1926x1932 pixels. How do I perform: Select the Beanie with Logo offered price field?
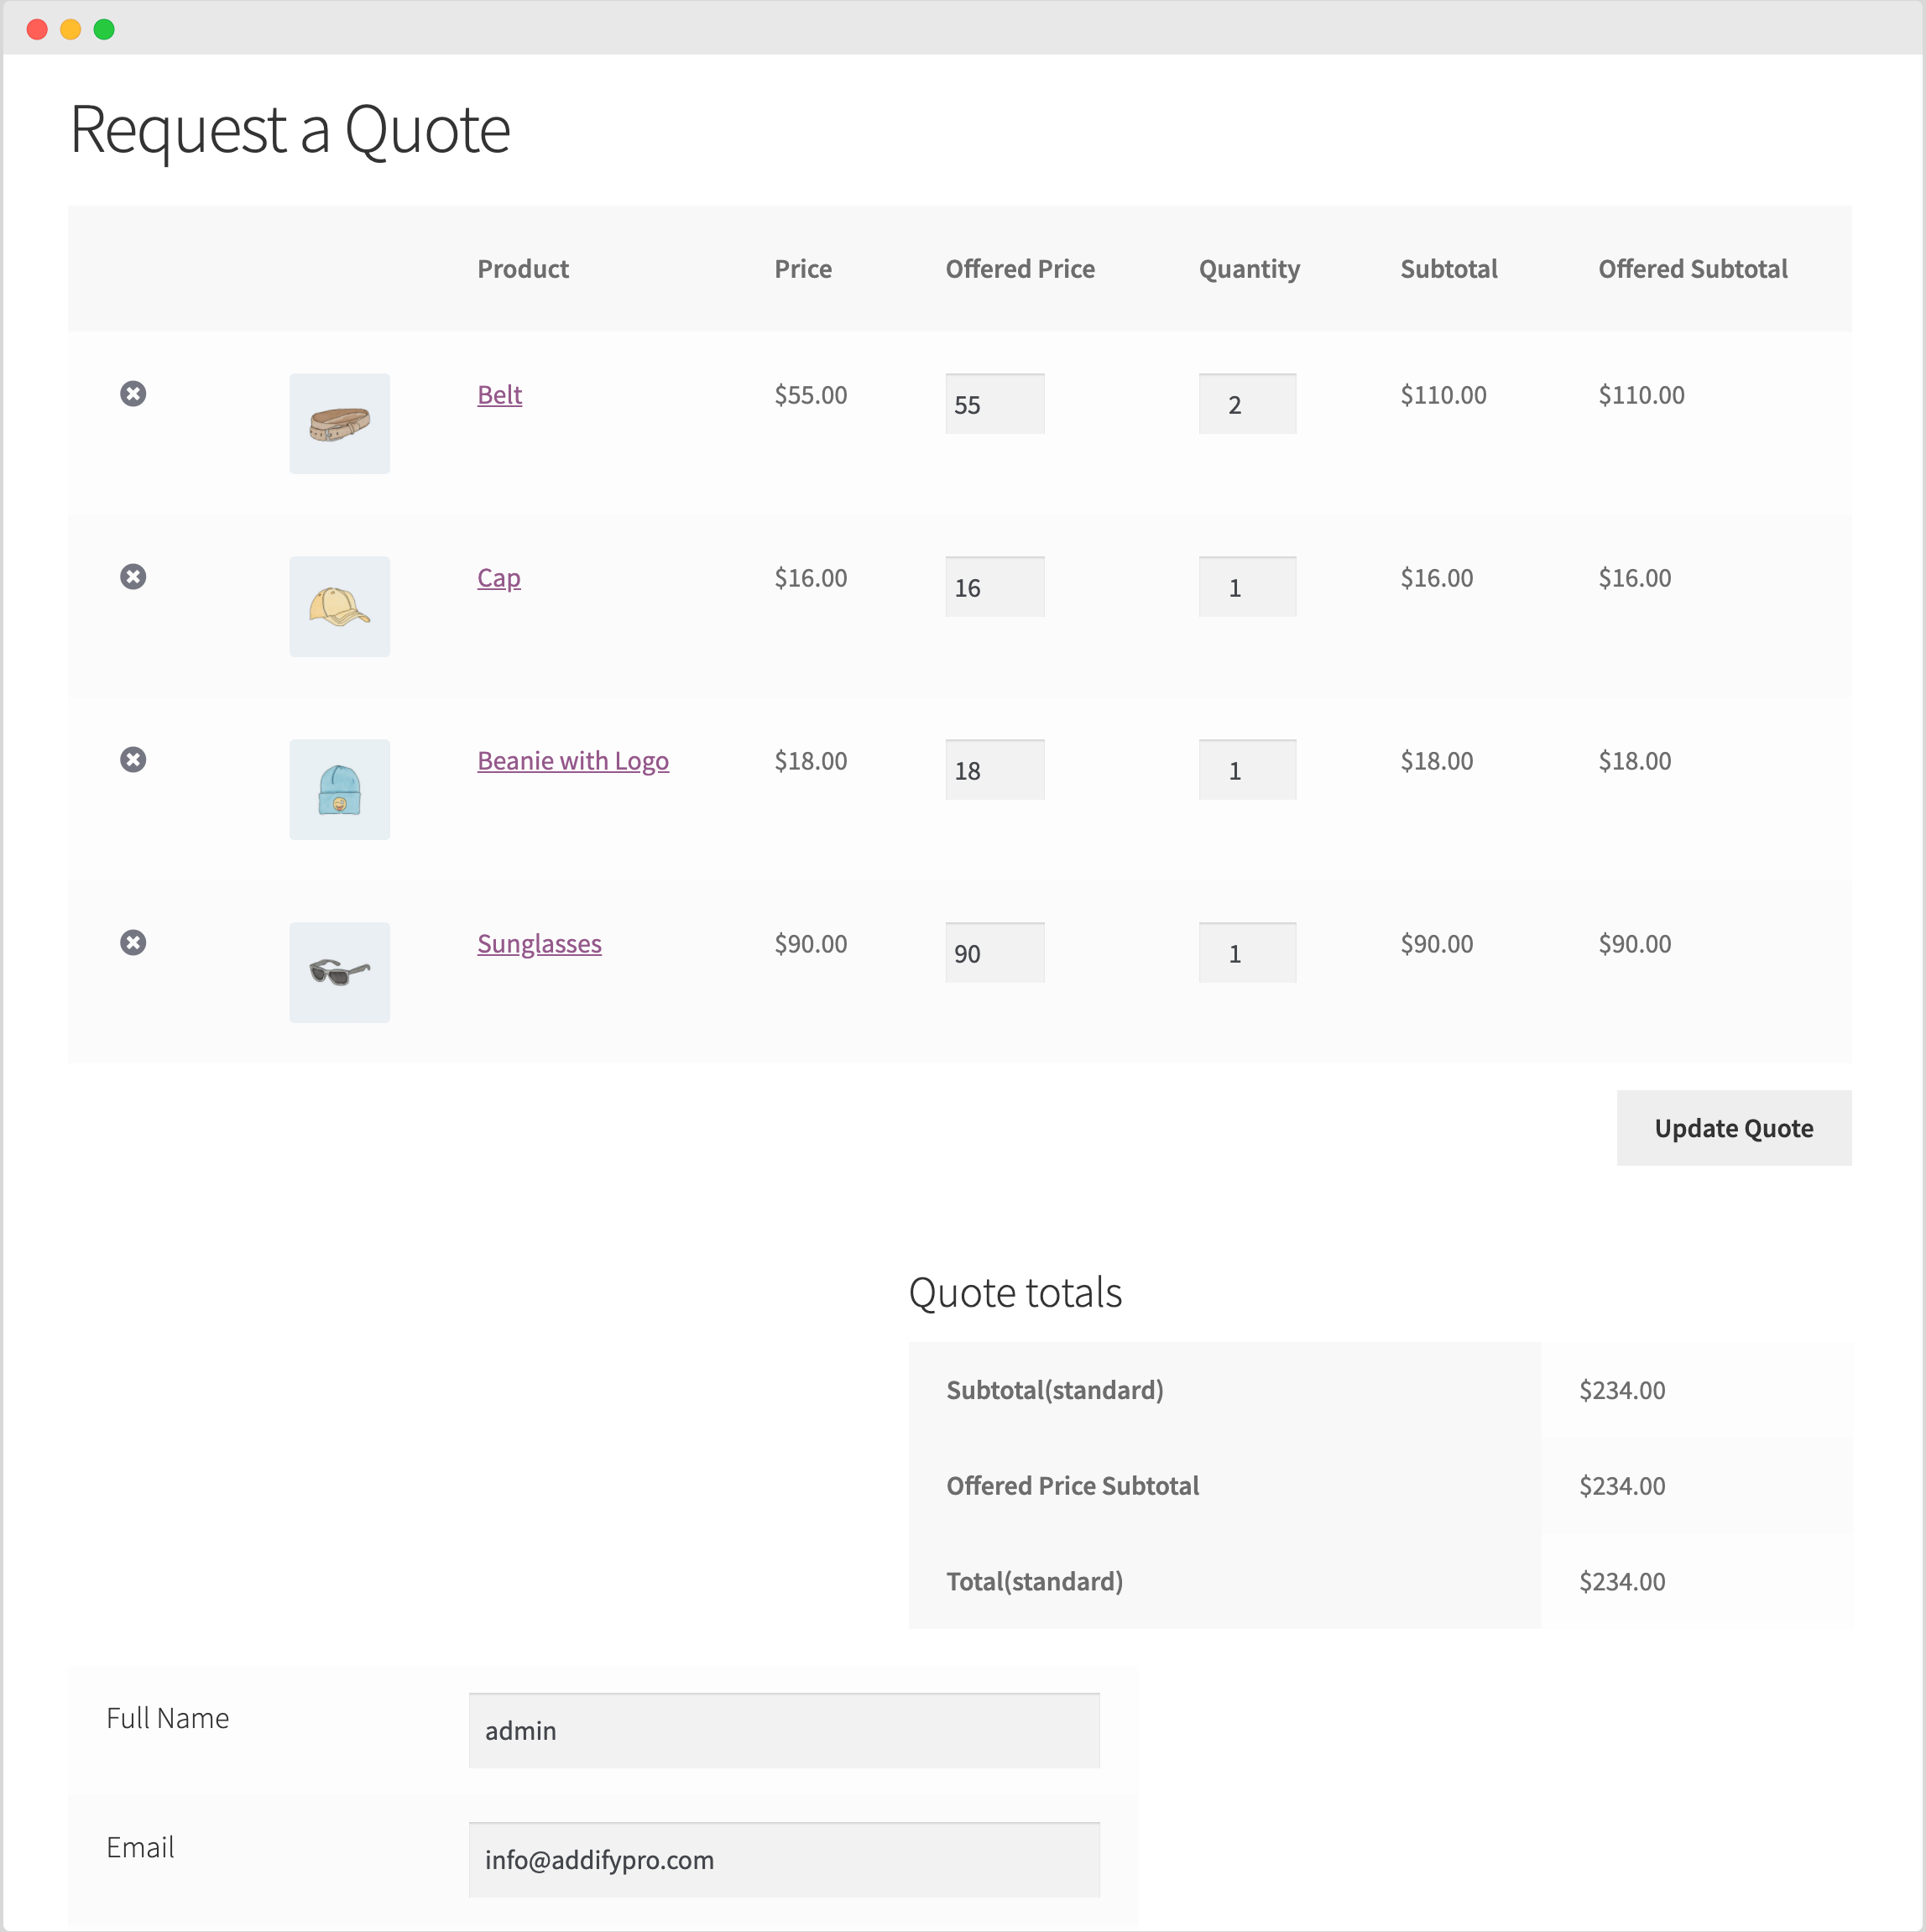click(994, 769)
